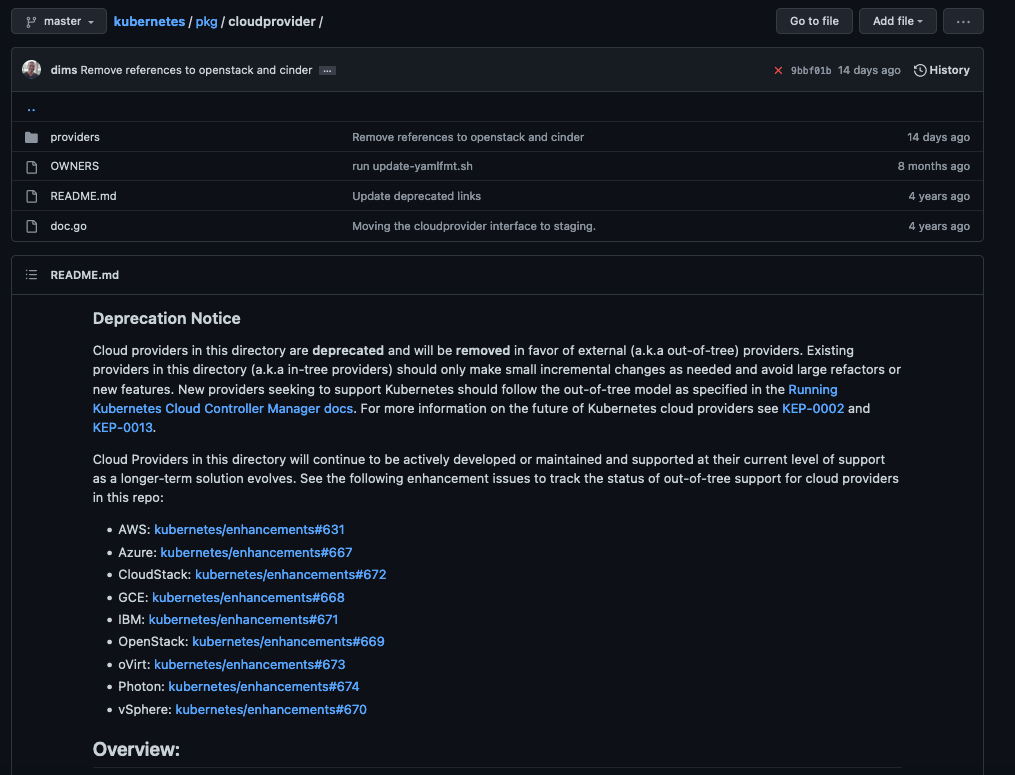
Task: Open IBM enhancements#671 link
Action: 243,620
